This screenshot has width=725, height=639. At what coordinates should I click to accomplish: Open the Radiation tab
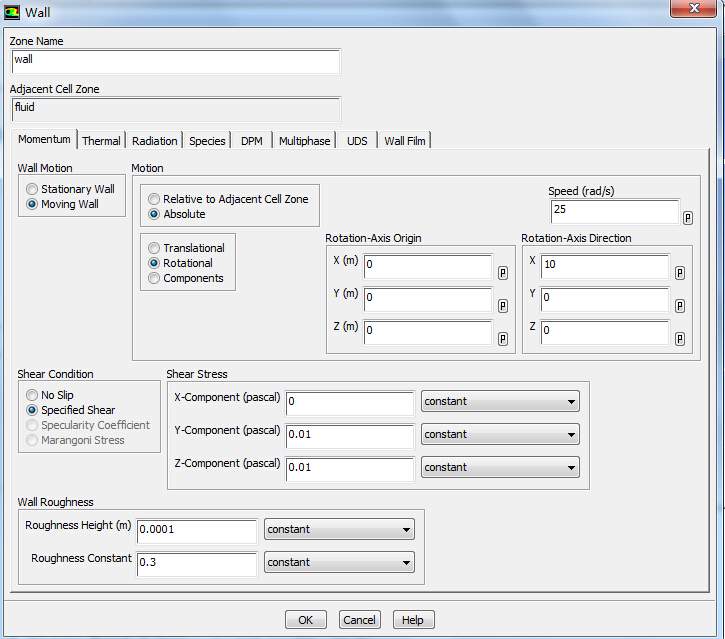(154, 141)
